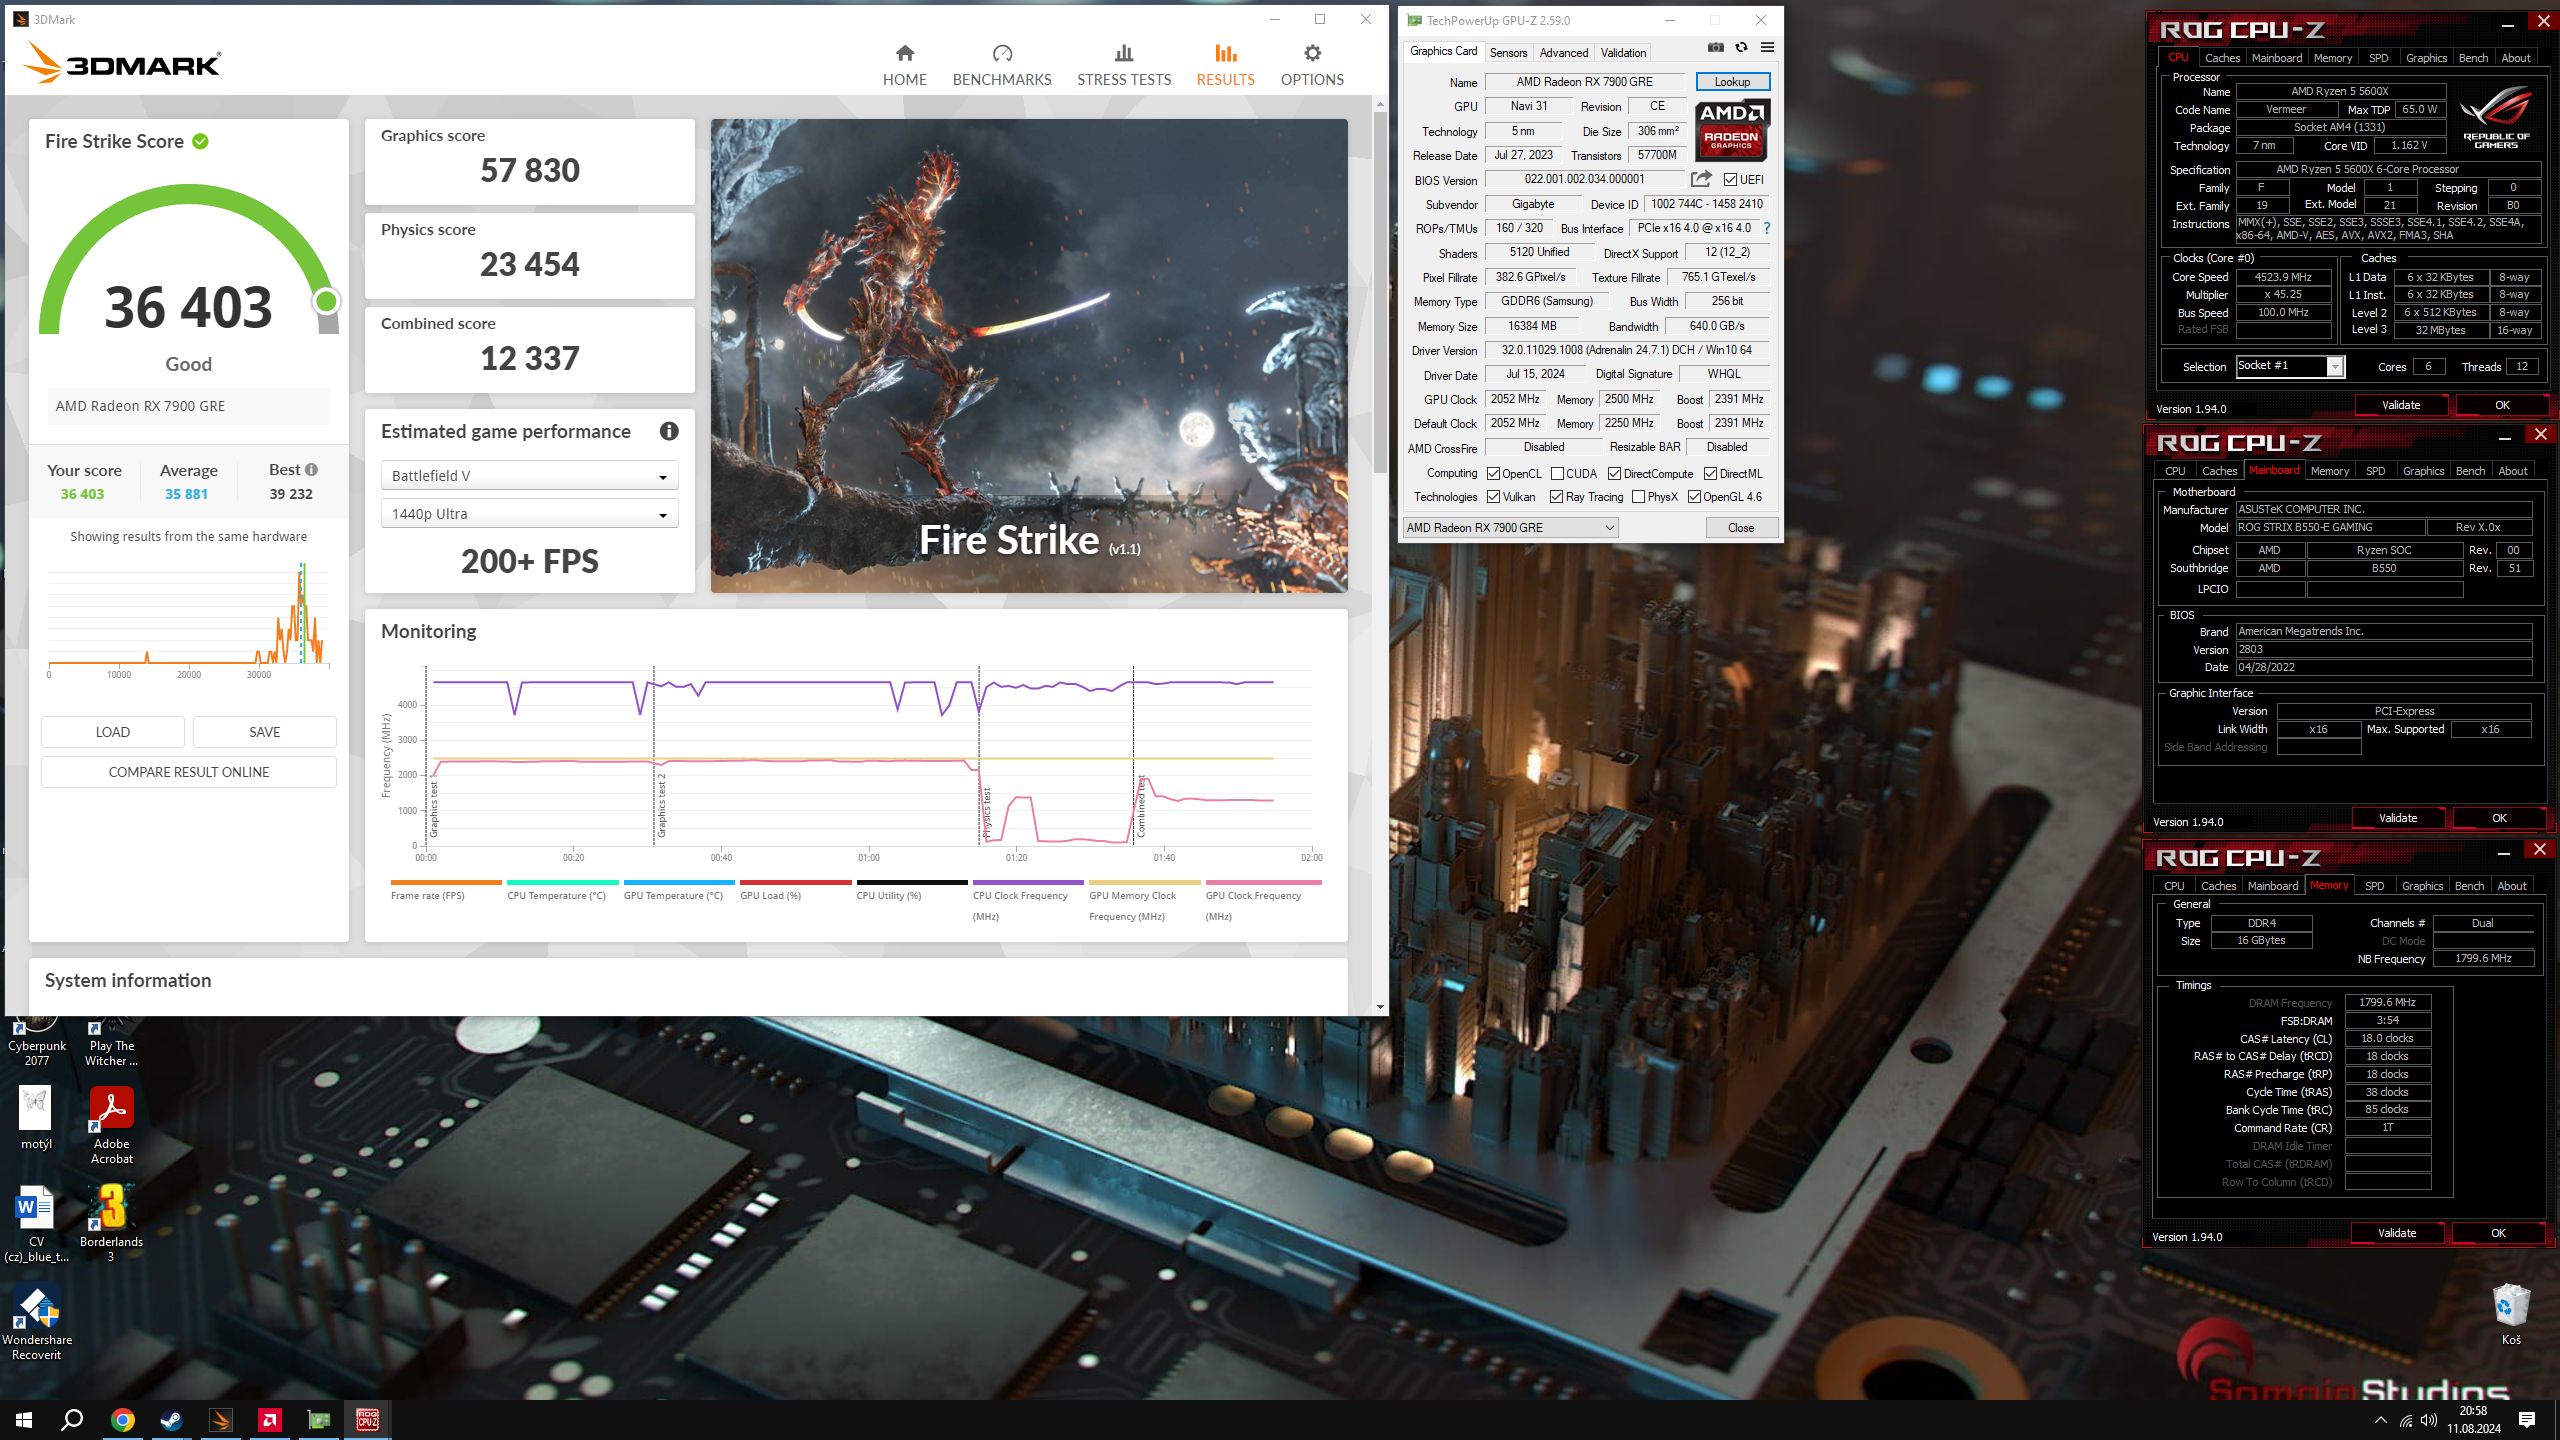Screen dimensions: 2560x1440
Task: Toggle the OpenGL 4.6 checkbox
Action: 1694,497
